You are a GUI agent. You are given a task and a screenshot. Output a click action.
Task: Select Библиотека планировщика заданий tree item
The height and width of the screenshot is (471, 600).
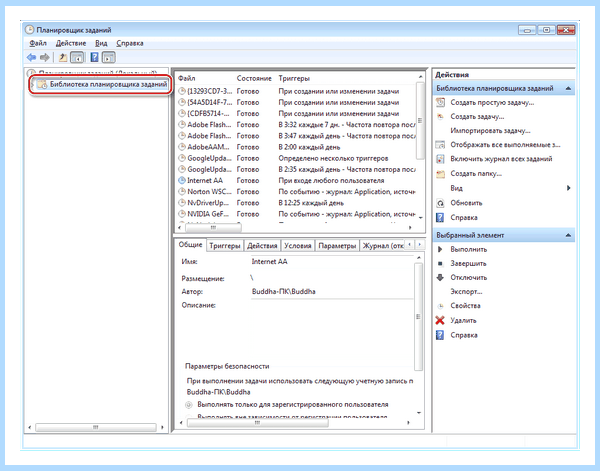tap(108, 85)
